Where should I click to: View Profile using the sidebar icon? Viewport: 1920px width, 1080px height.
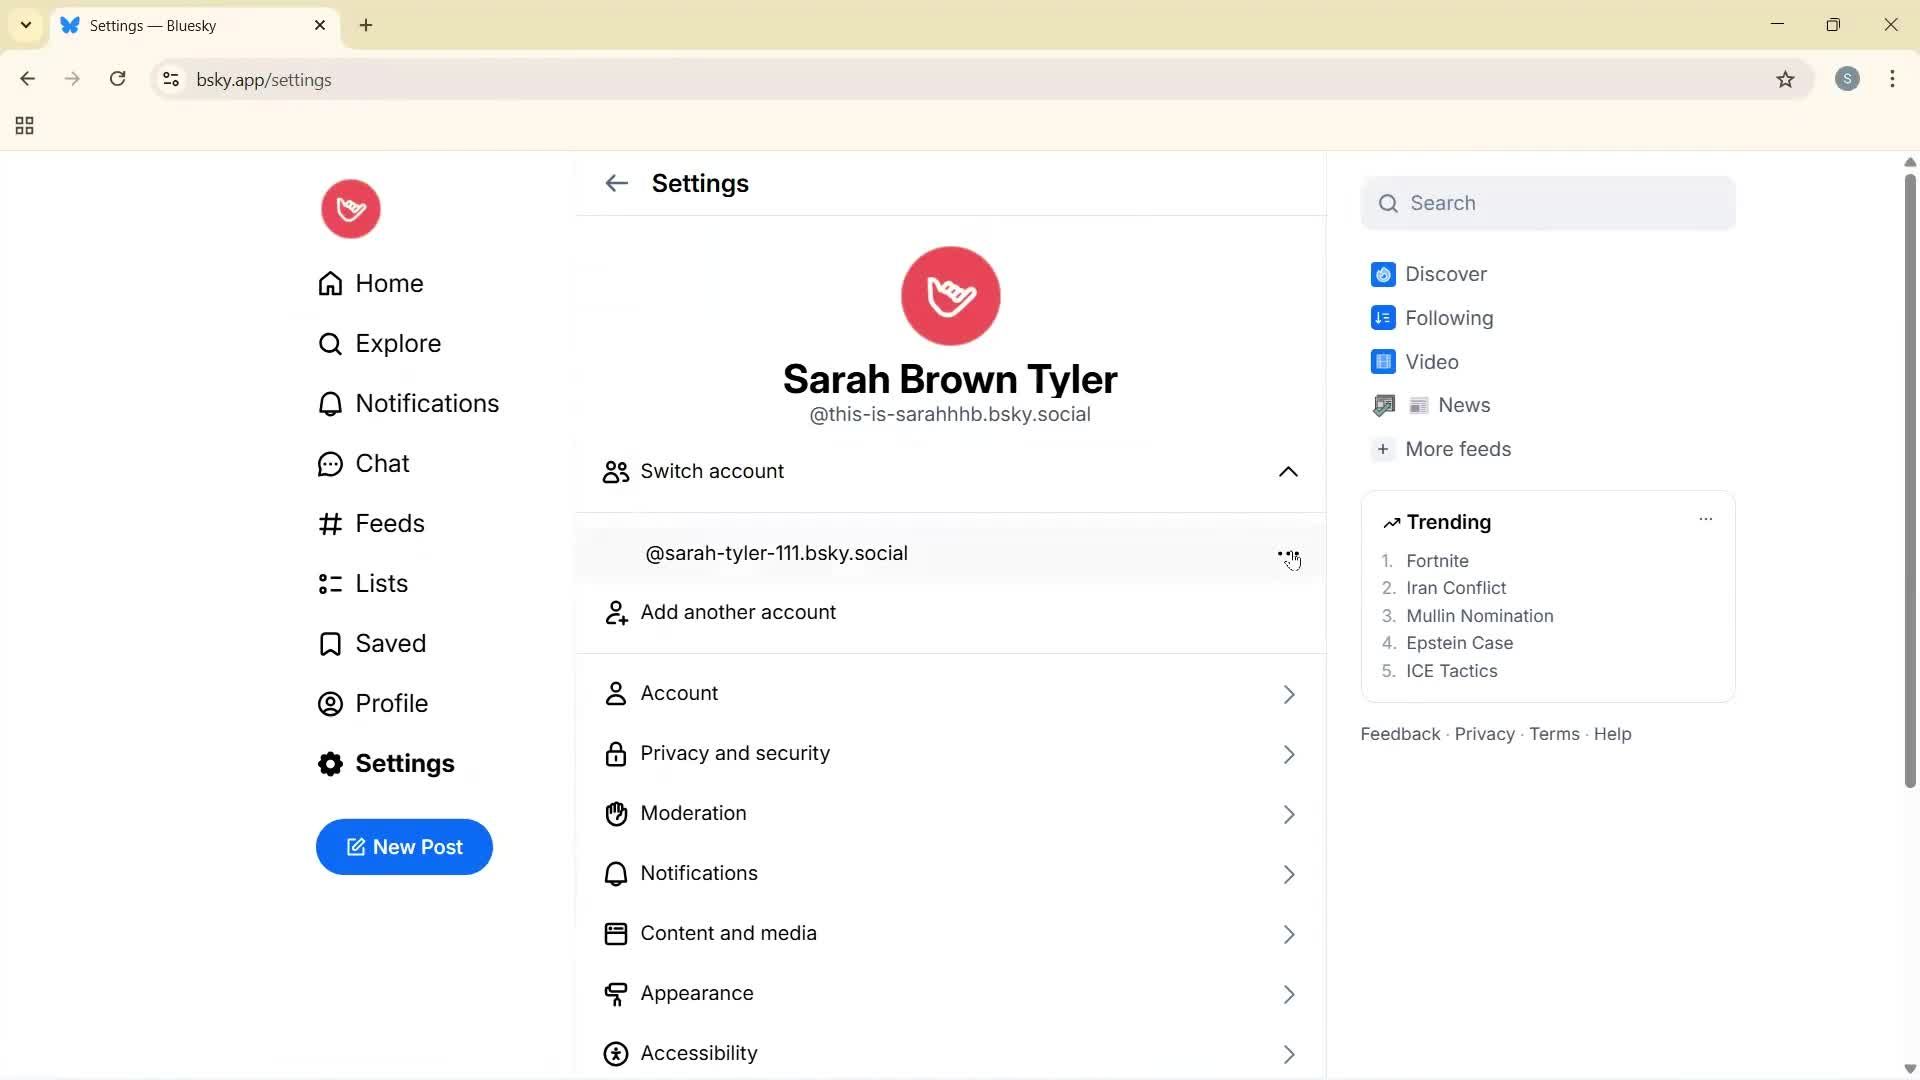tap(330, 703)
